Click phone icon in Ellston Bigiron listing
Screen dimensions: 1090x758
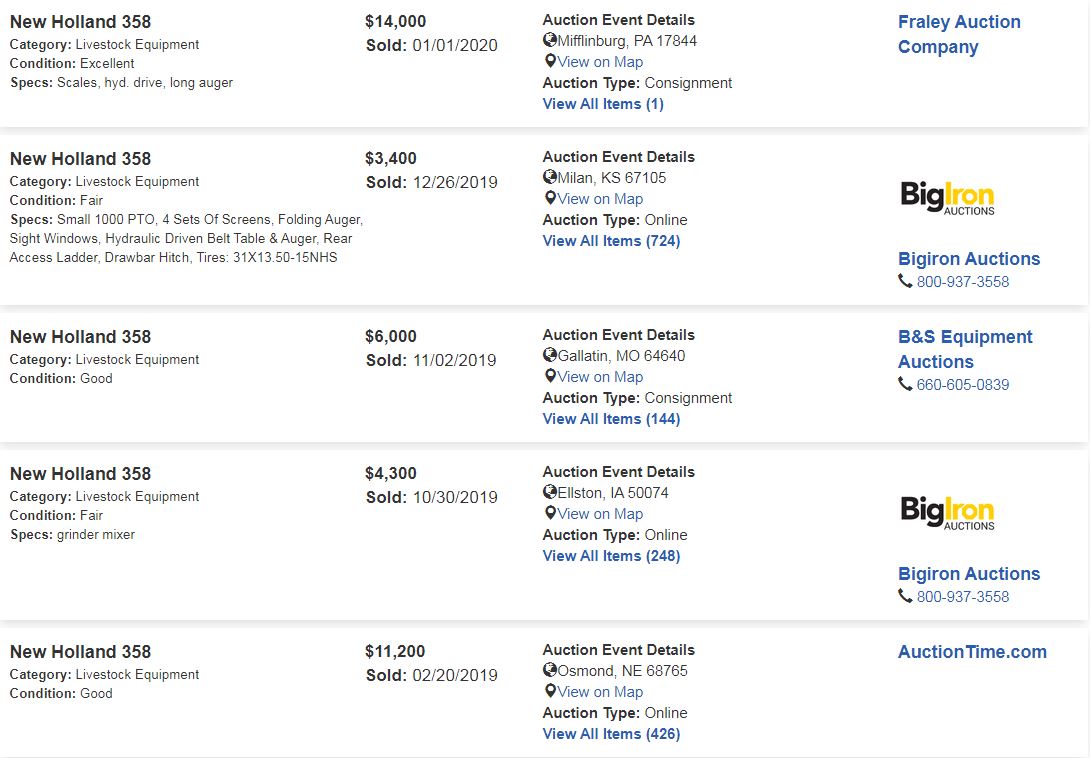point(905,597)
